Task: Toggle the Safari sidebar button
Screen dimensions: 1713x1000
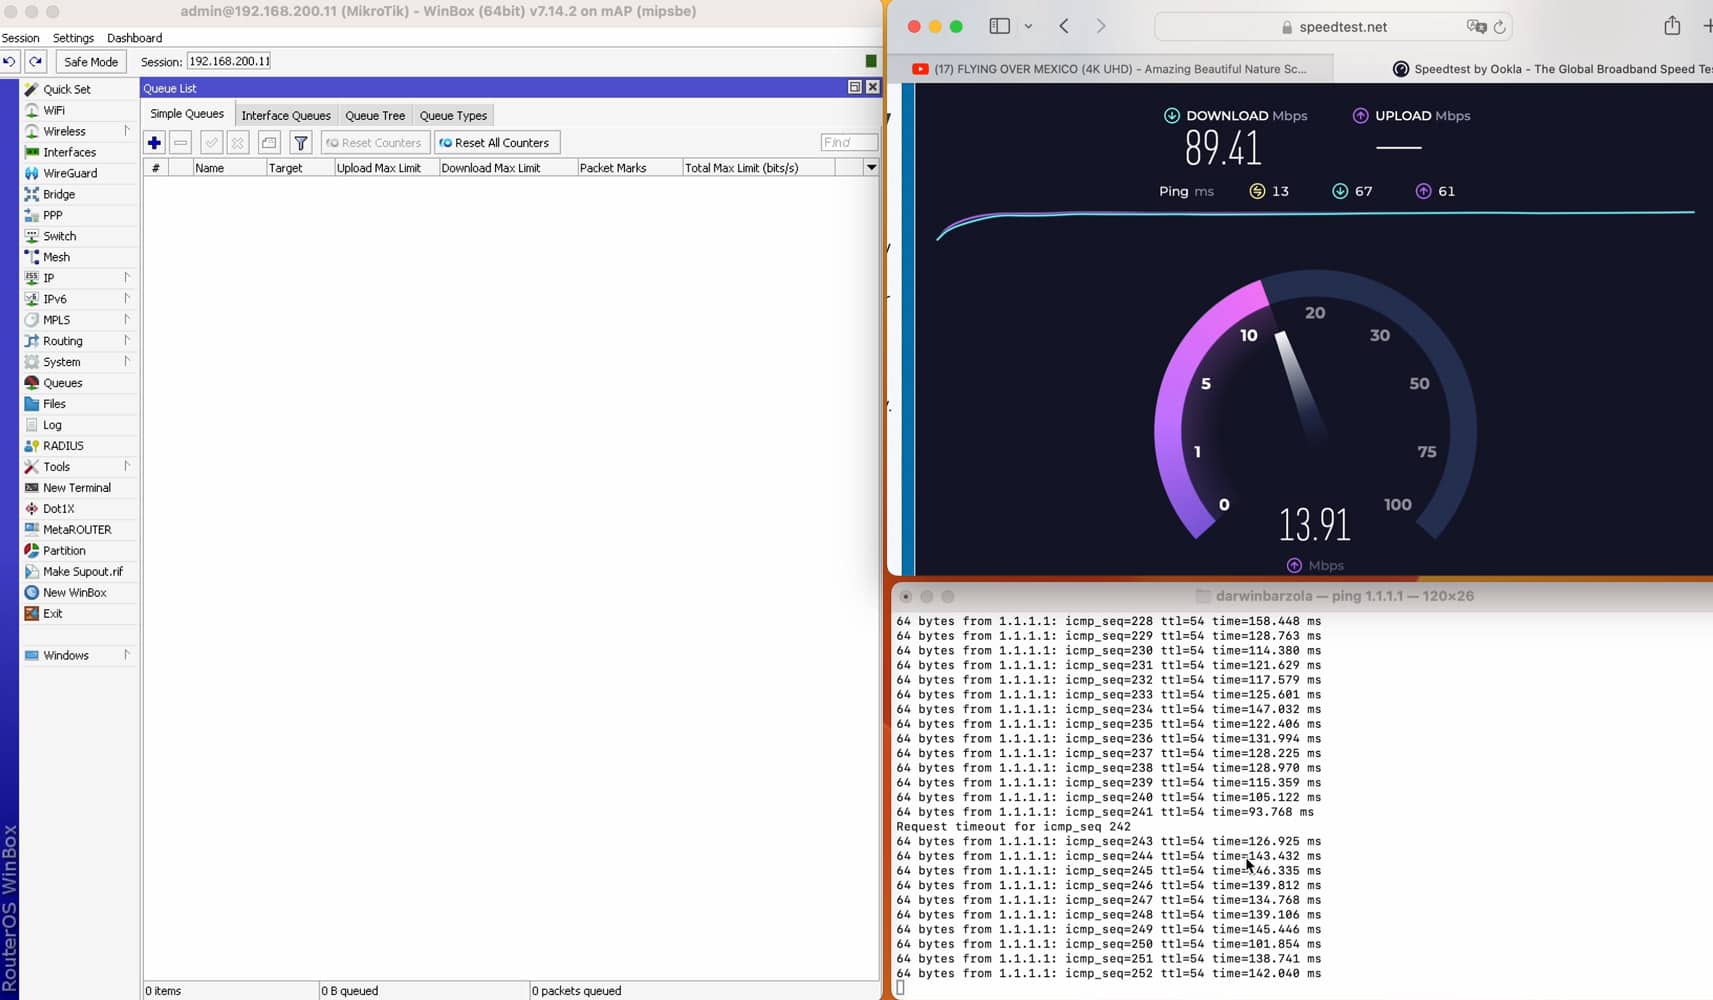Action: point(999,27)
